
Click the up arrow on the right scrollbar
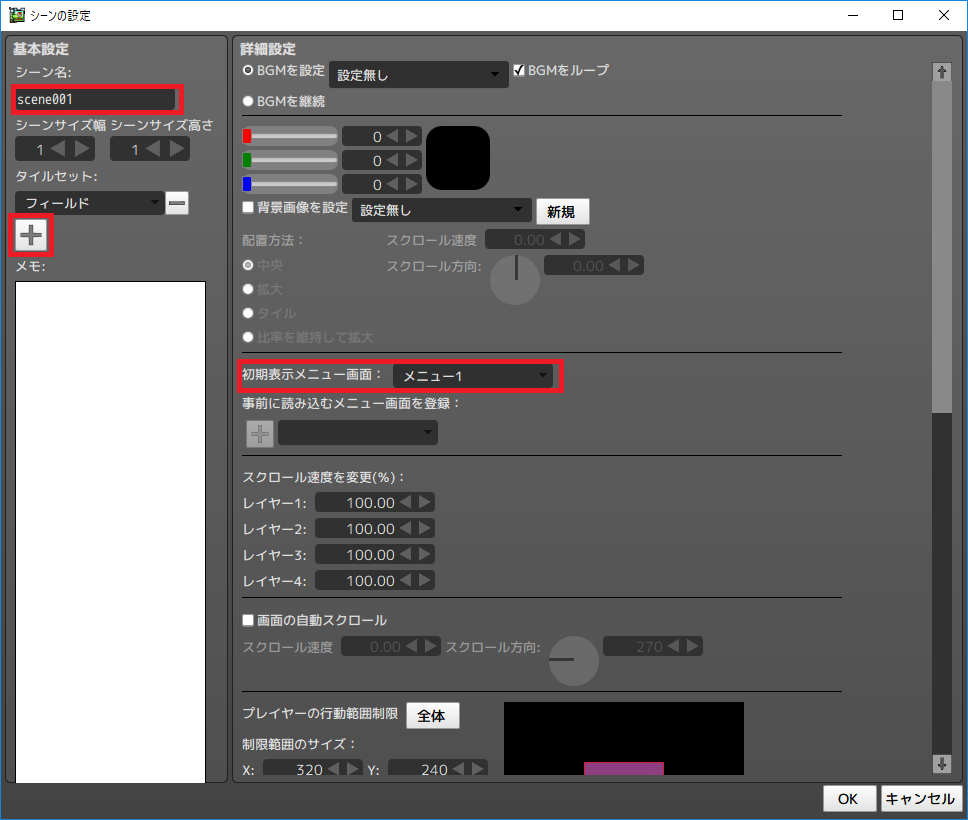click(x=941, y=71)
